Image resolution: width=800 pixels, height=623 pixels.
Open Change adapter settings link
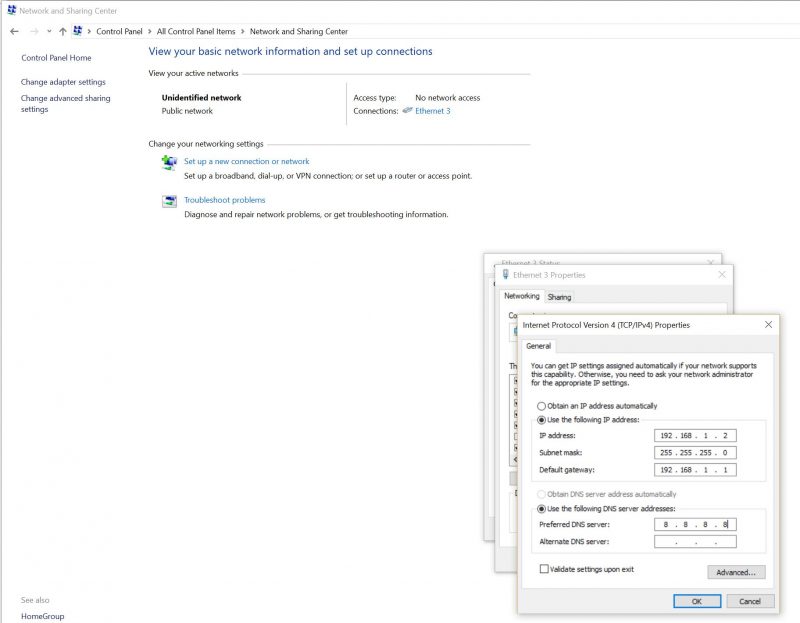[63, 82]
